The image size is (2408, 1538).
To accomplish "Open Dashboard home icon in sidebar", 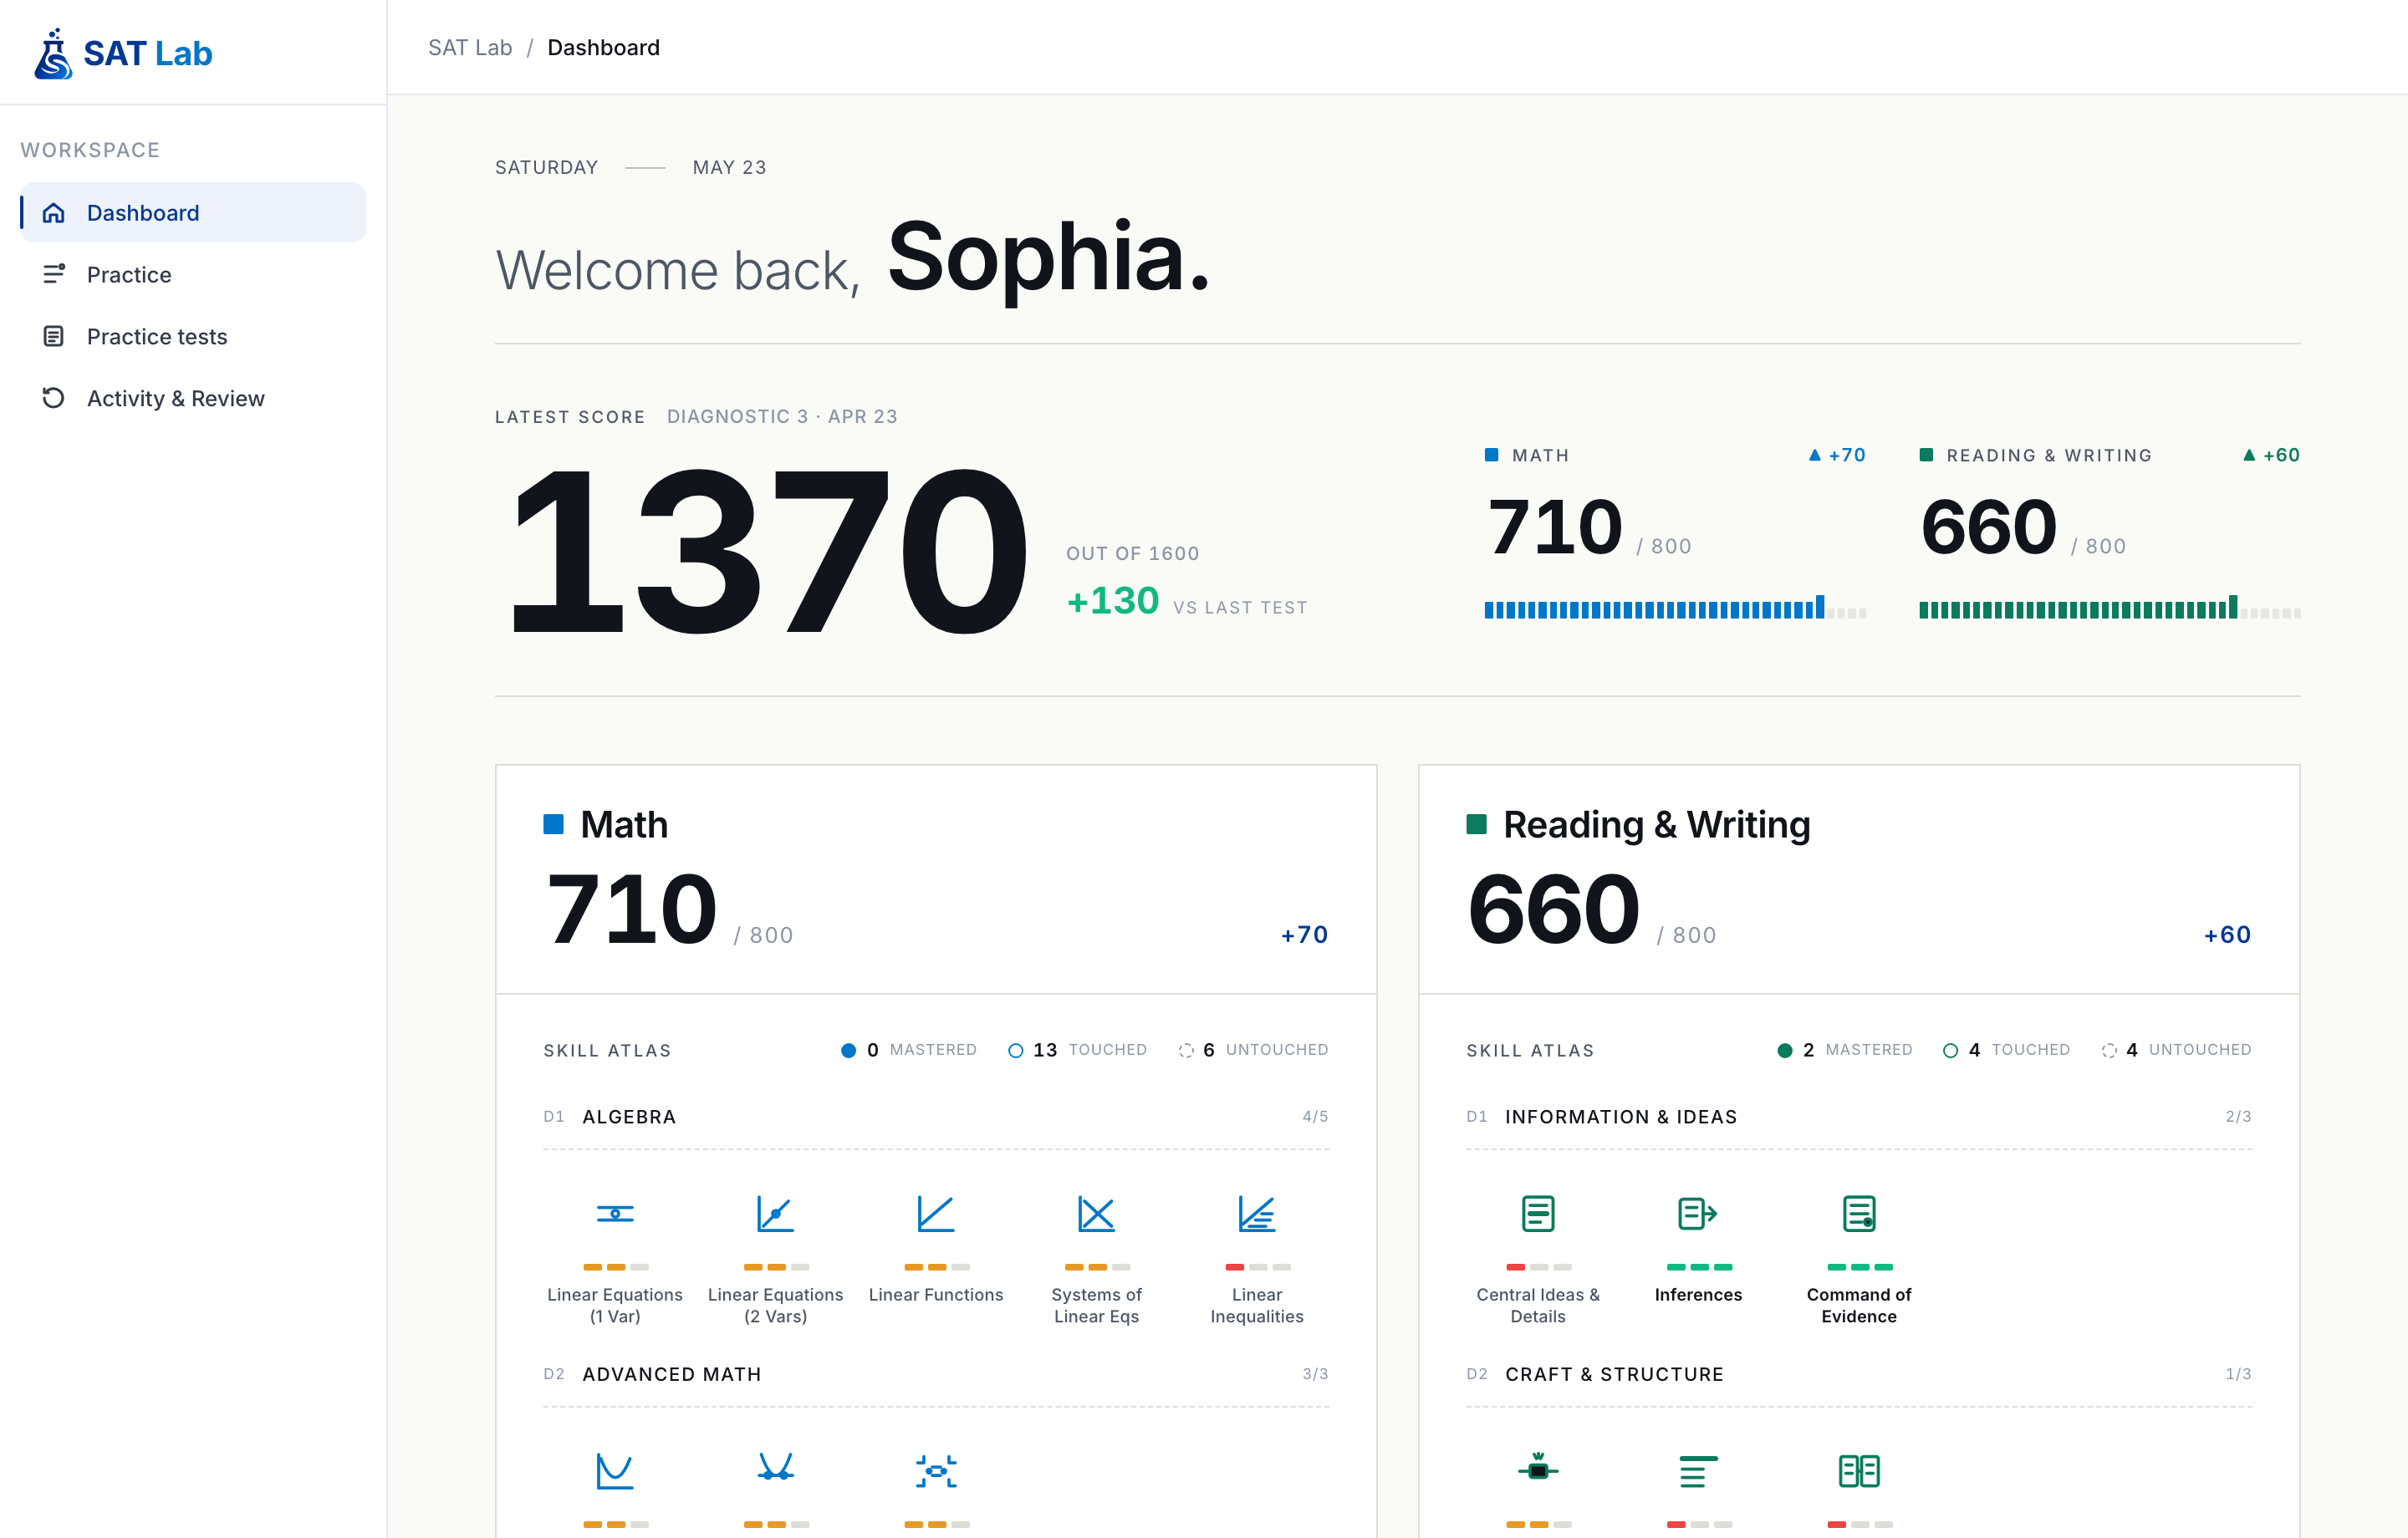I will pyautogui.click(x=54, y=212).
